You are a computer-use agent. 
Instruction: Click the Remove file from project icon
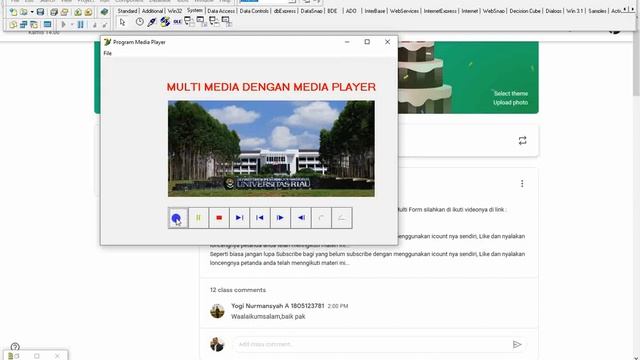point(88,12)
